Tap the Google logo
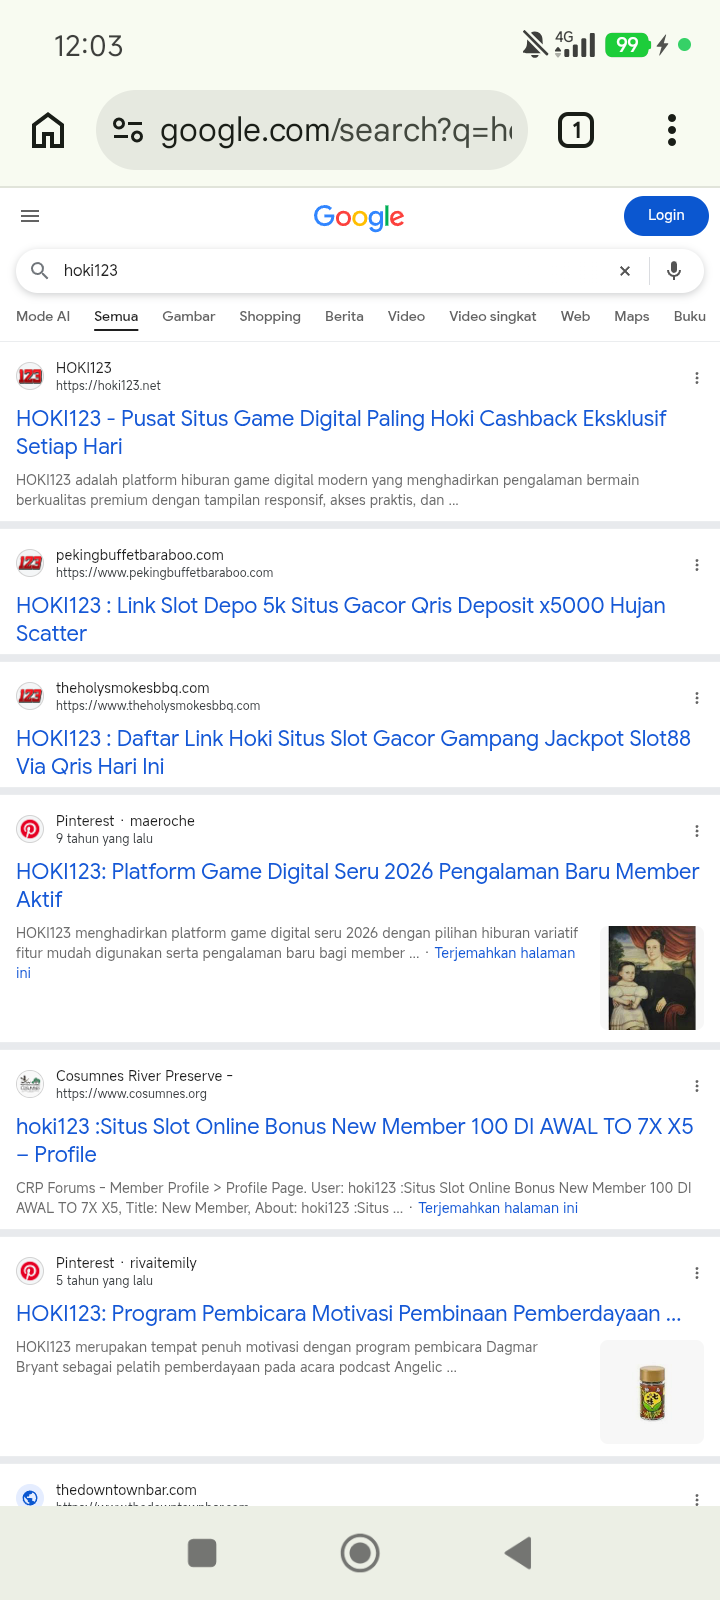The width and height of the screenshot is (720, 1600). click(359, 217)
